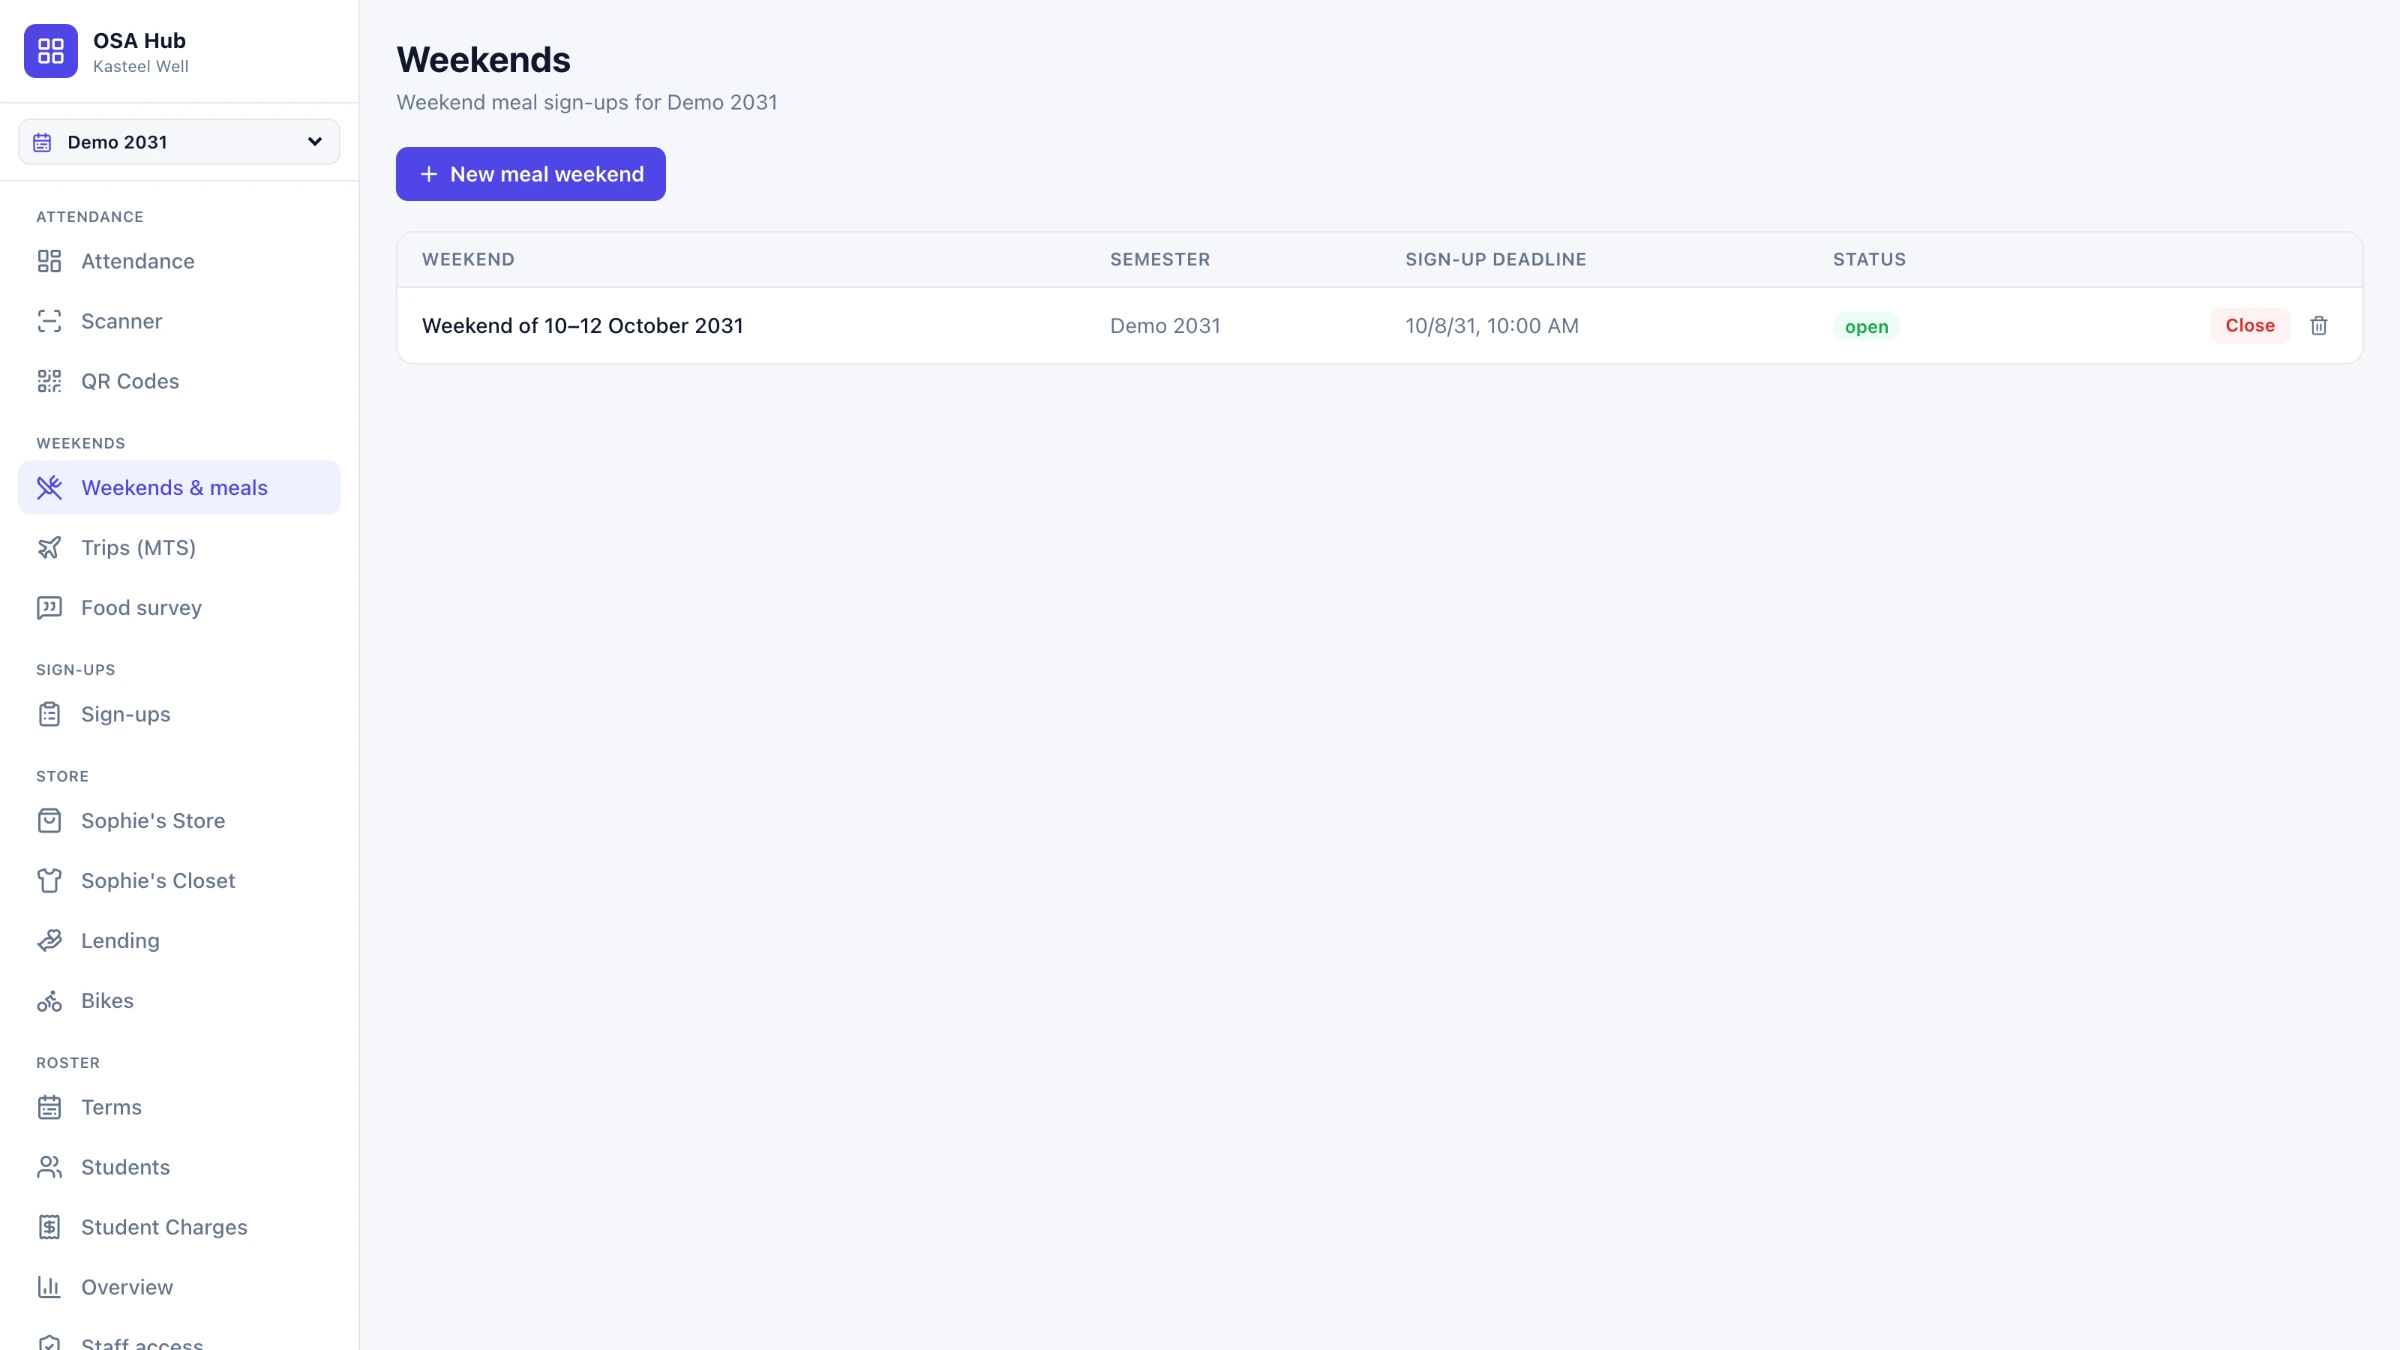Image resolution: width=2400 pixels, height=1350 pixels.
Task: Open the Students roster
Action: [x=179, y=1167]
